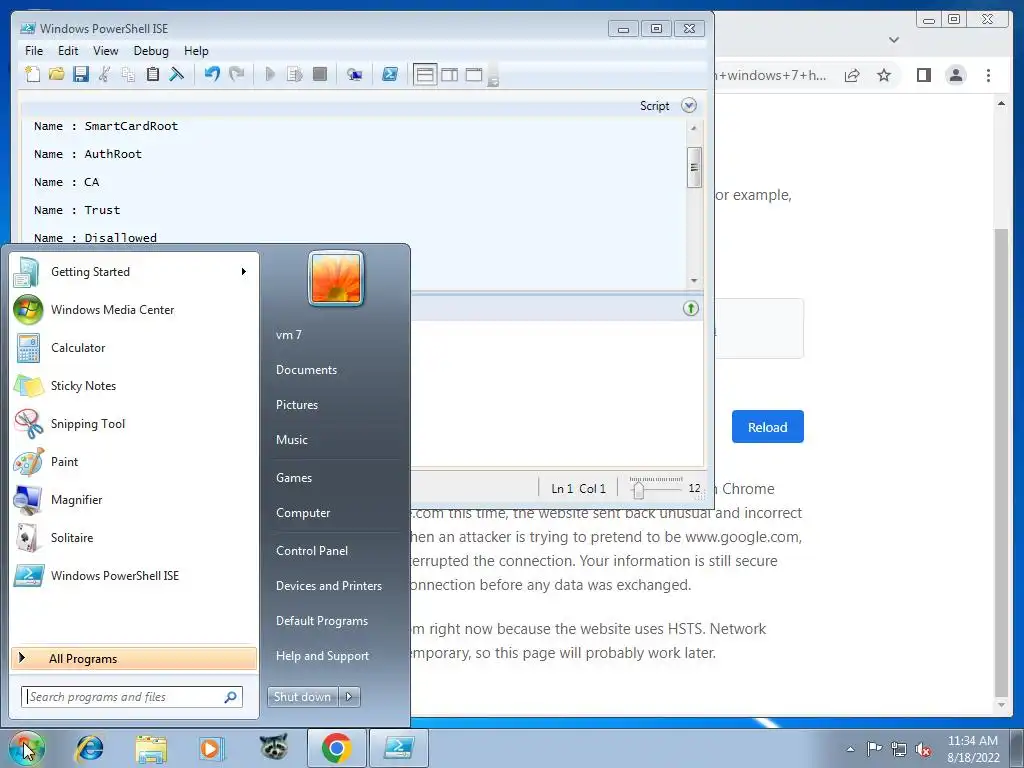The width and height of the screenshot is (1024, 768).
Task: Expand the Getting Started submenu arrow
Action: pyautogui.click(x=244, y=272)
